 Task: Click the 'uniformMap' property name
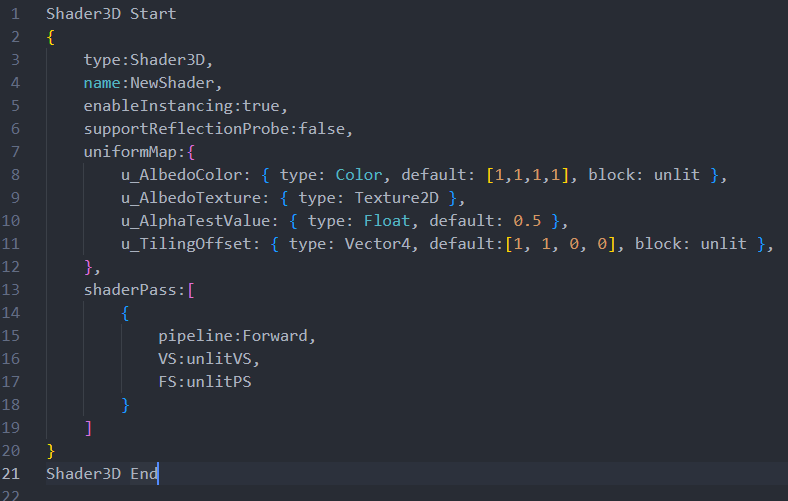coord(130,152)
